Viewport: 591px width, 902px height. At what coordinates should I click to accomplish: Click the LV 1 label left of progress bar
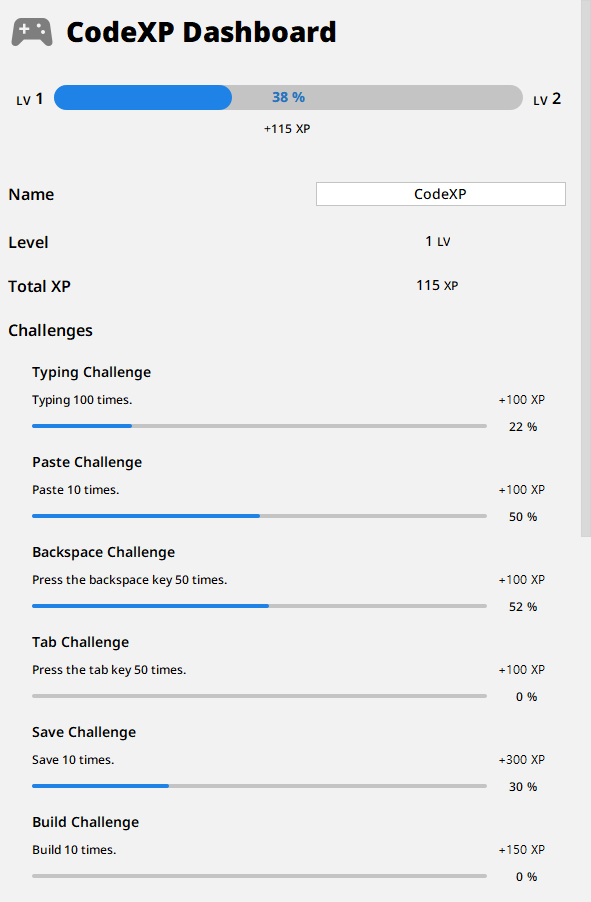[x=30, y=98]
